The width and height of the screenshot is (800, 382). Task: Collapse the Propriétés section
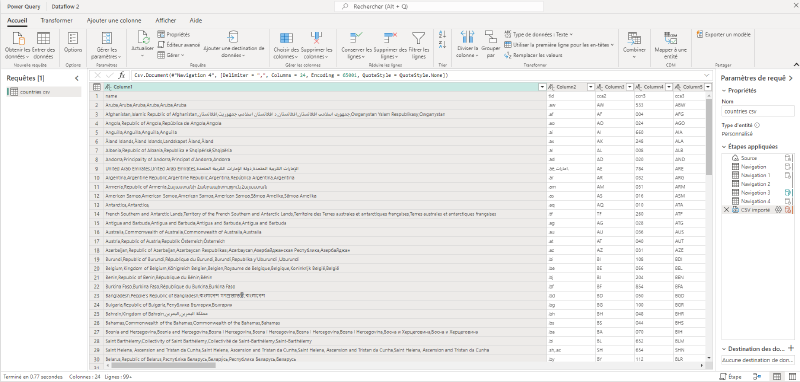[723, 90]
